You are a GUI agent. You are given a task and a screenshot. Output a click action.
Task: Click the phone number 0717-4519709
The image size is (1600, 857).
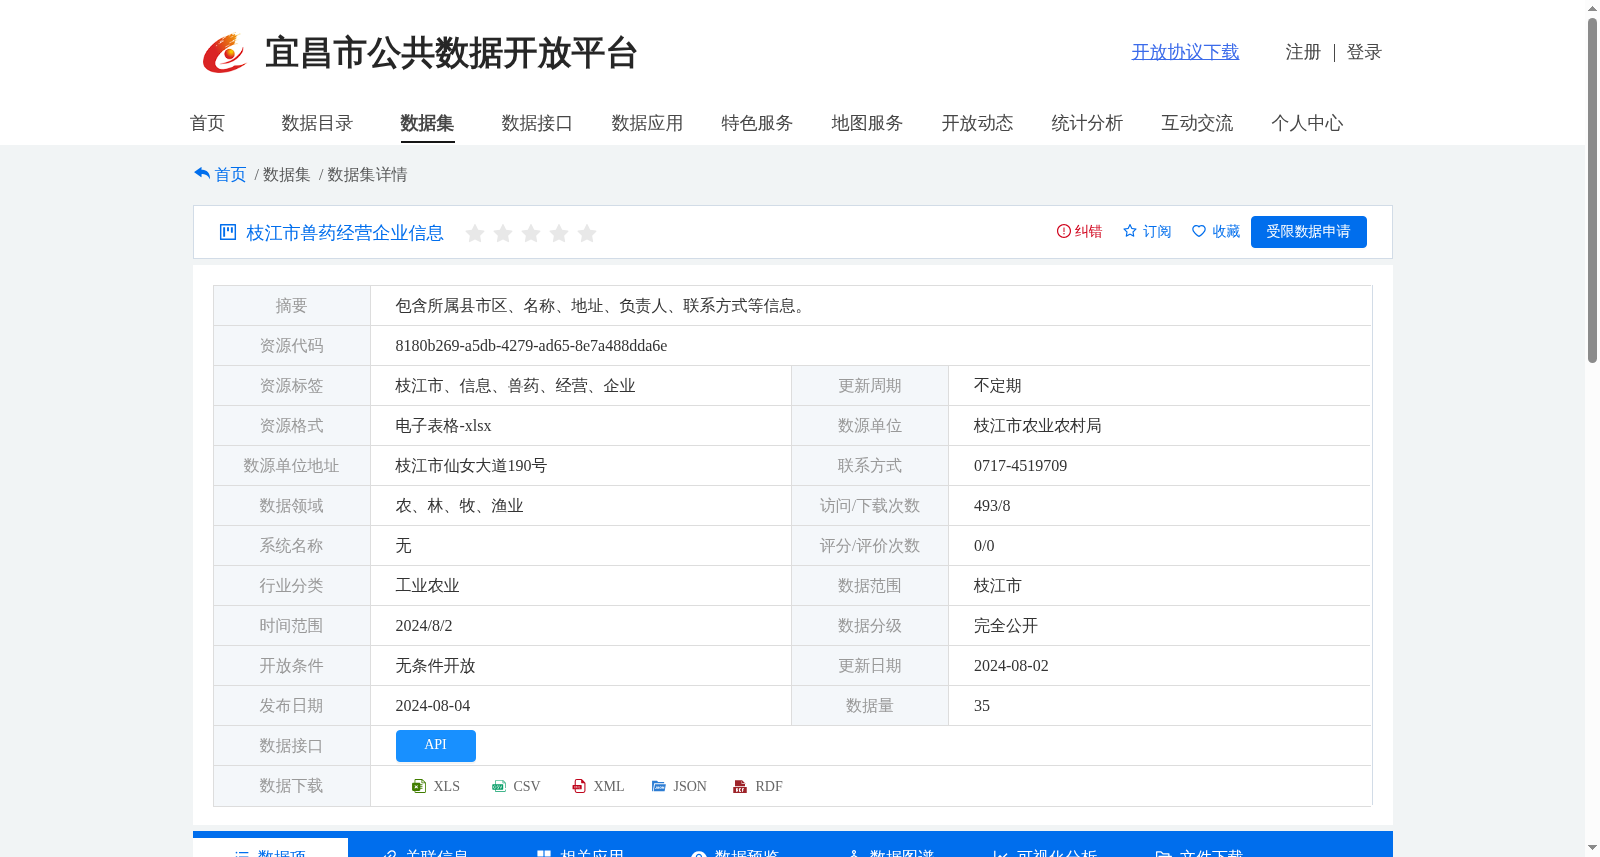[1020, 466]
